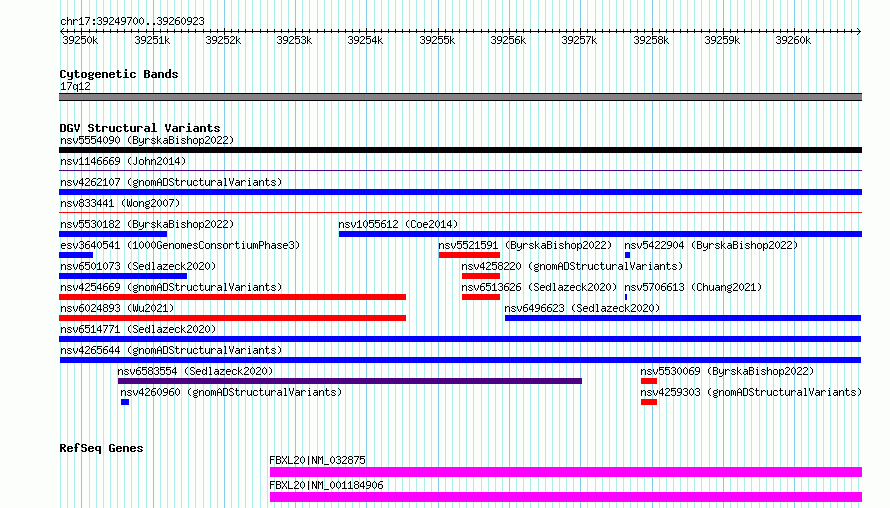The width and height of the screenshot is (890, 508).
Task: Open the Cytogenetic Bands track heading
Action: point(119,74)
